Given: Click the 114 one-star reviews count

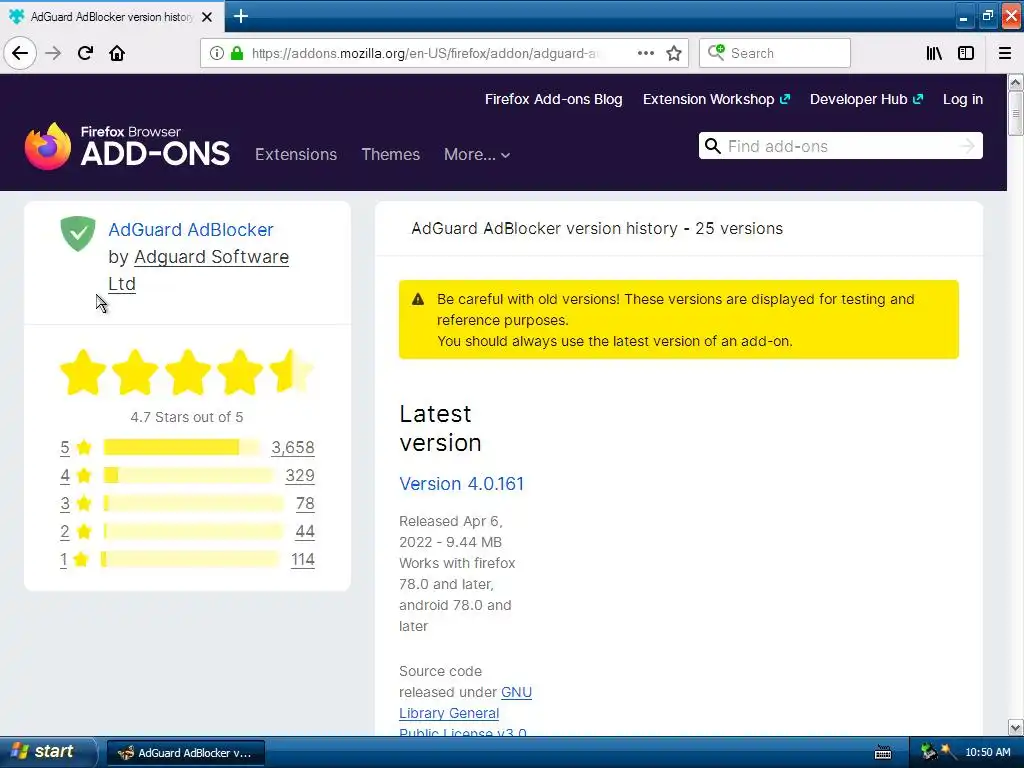Looking at the screenshot, I should (x=302, y=560).
